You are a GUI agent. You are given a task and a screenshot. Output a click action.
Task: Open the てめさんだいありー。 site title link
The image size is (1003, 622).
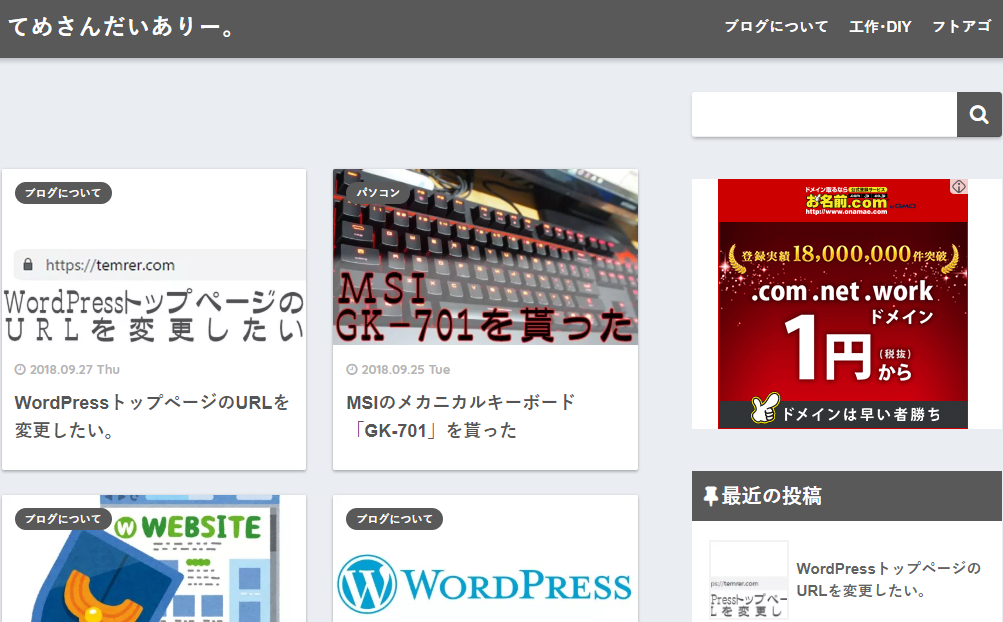123,27
